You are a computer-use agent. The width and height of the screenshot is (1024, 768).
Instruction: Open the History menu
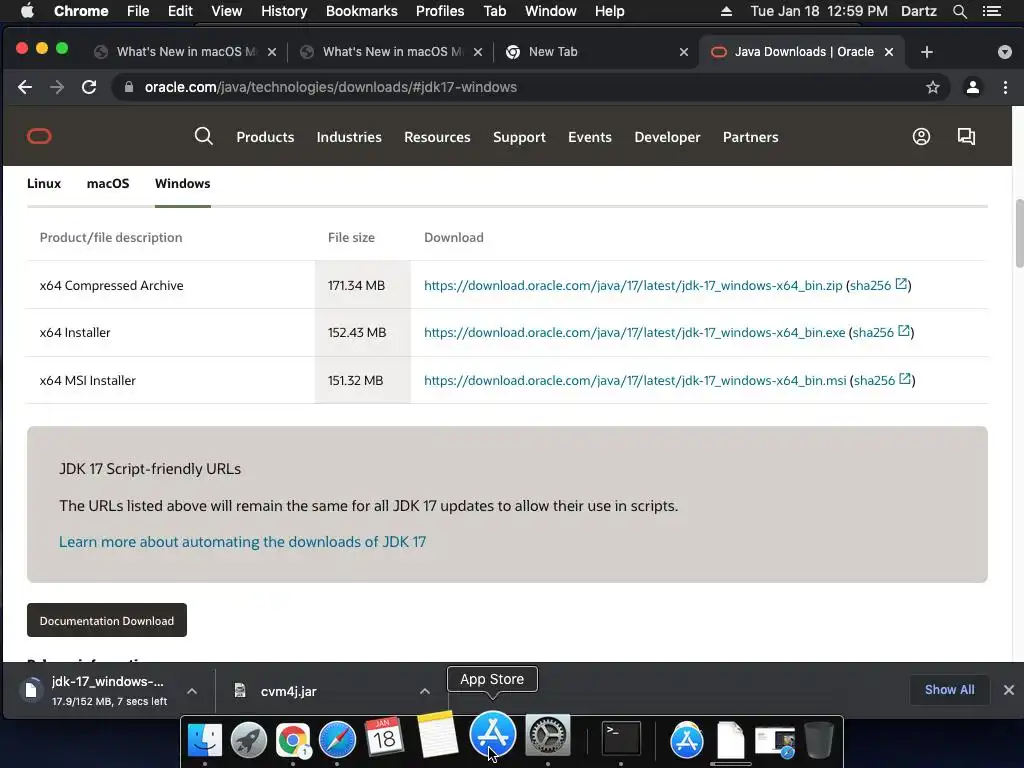coord(284,11)
